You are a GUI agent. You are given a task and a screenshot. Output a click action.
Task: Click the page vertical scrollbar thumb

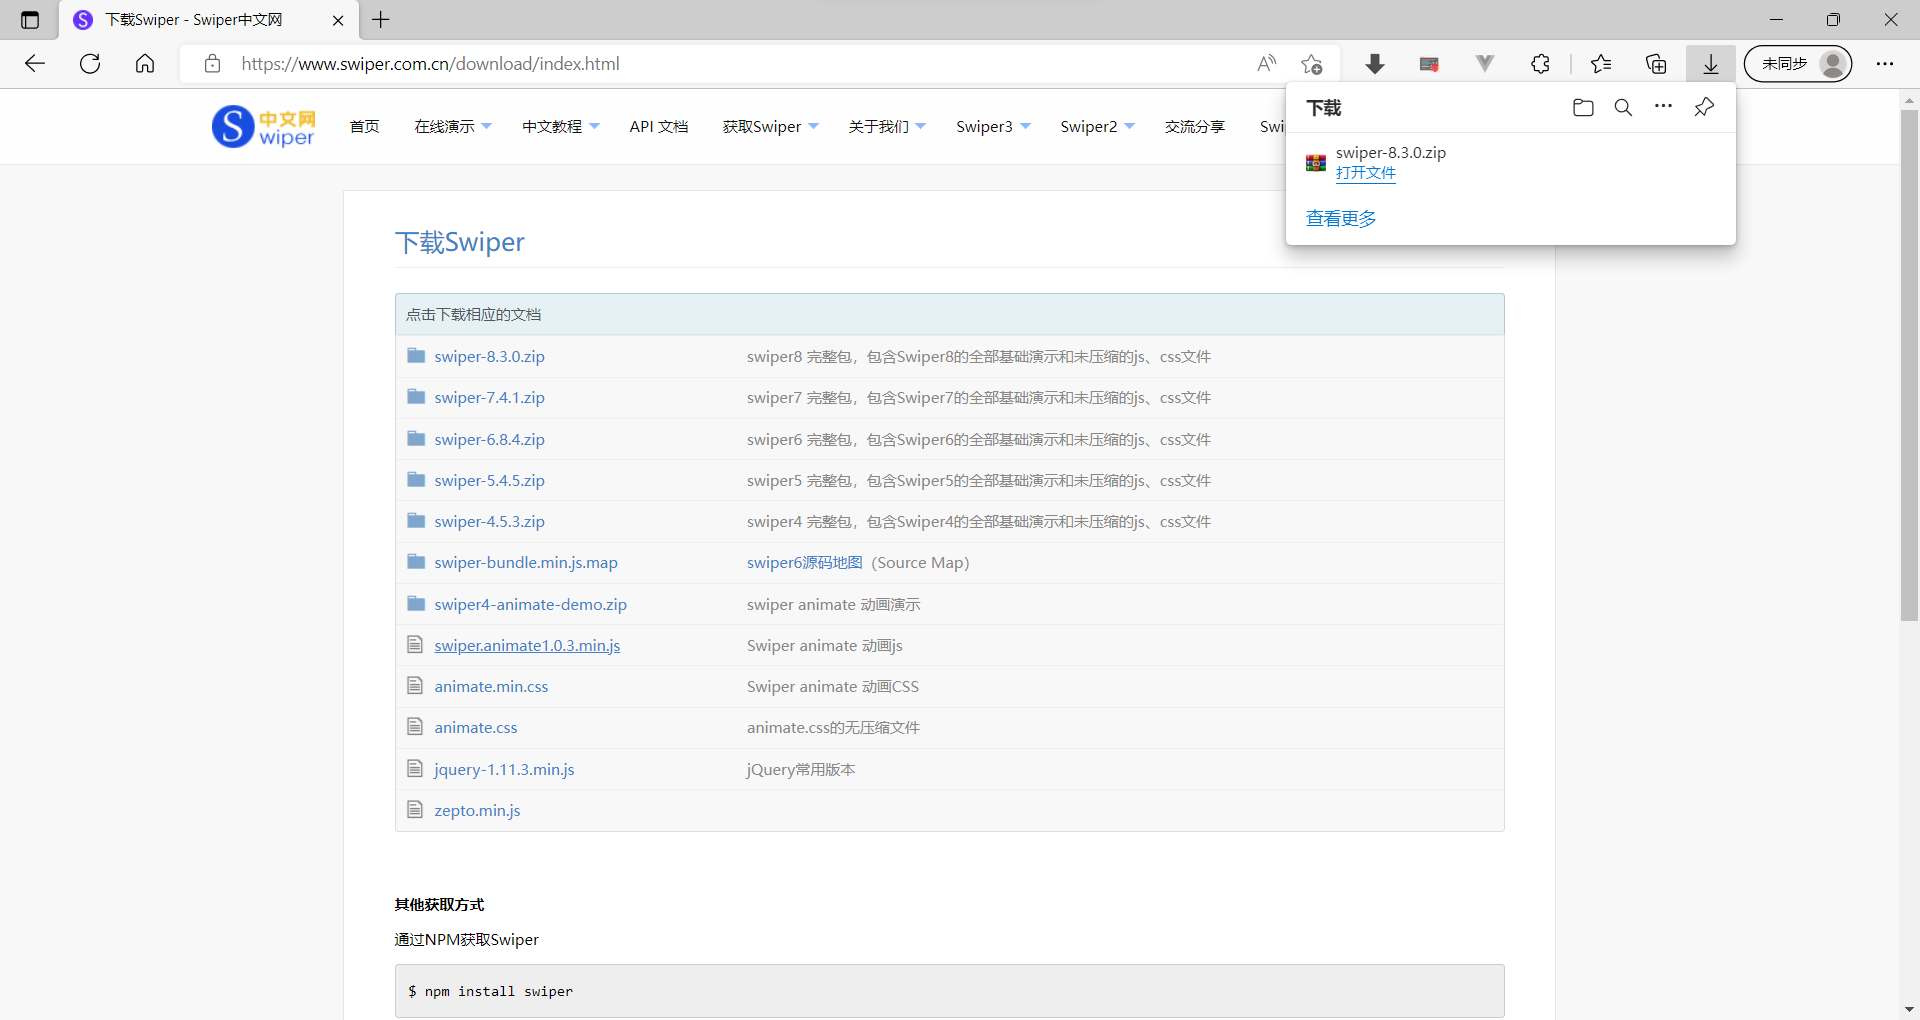(1909, 365)
